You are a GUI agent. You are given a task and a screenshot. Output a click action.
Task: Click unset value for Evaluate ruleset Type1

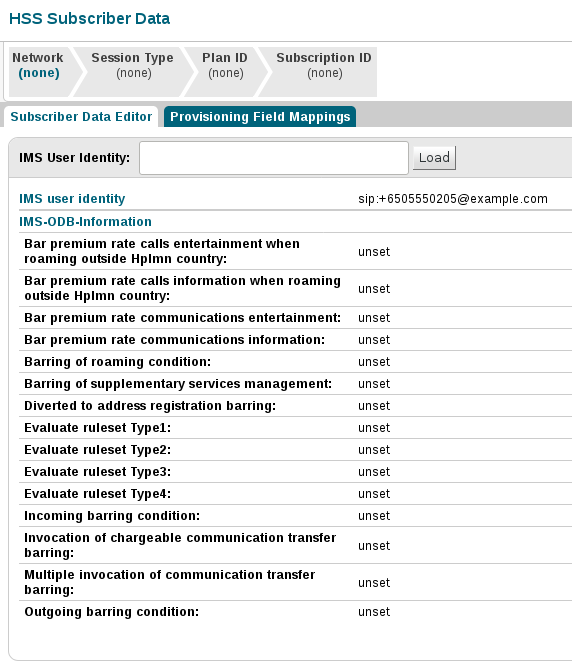(374, 428)
